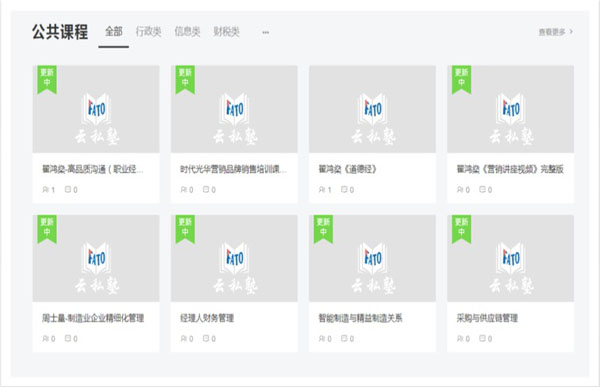Click 更新中 green ribbon on 经理人财务管理 card

click(x=185, y=229)
